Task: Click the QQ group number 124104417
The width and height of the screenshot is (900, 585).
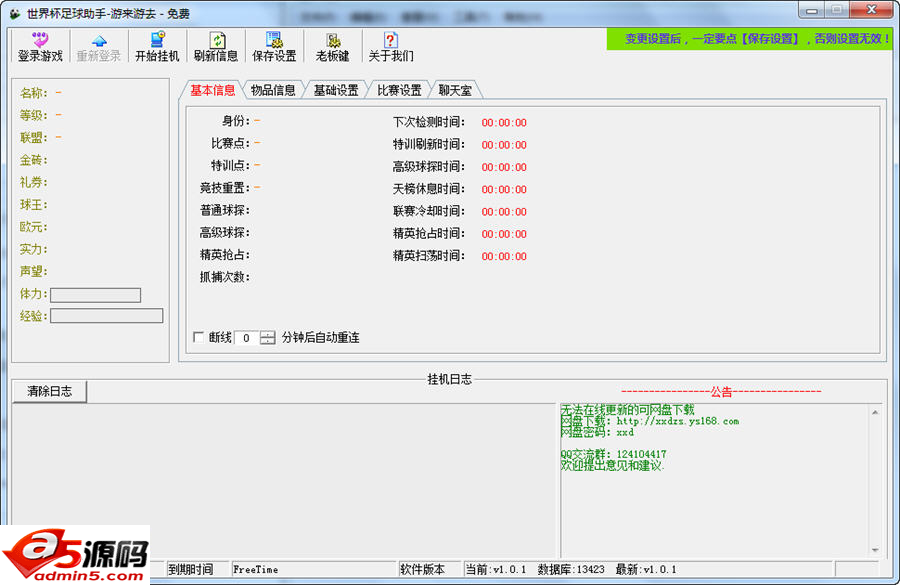Action: pyautogui.click(x=642, y=454)
